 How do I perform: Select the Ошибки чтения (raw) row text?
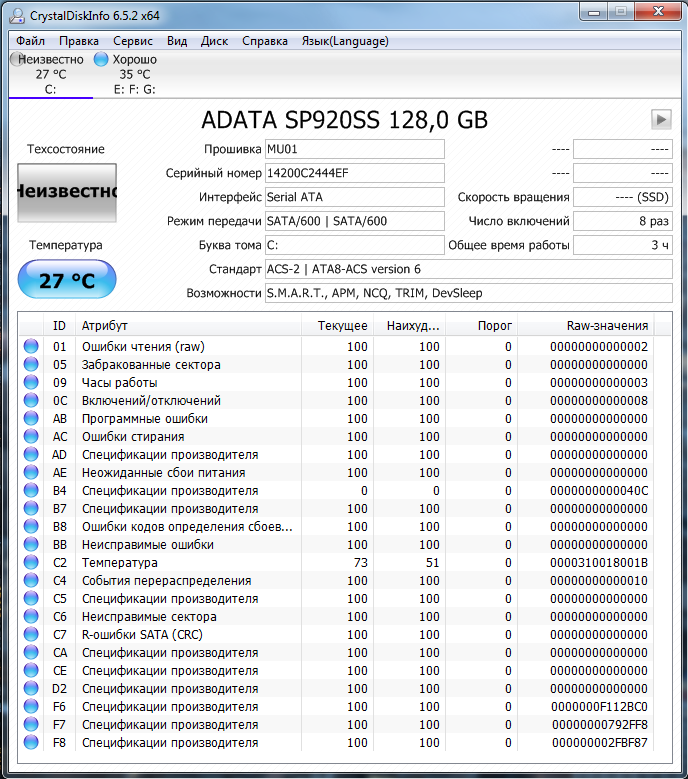[143, 347]
